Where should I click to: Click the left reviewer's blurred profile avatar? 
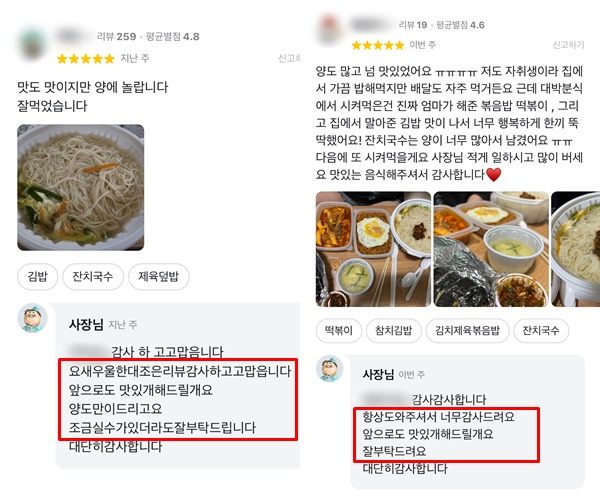pos(32,44)
